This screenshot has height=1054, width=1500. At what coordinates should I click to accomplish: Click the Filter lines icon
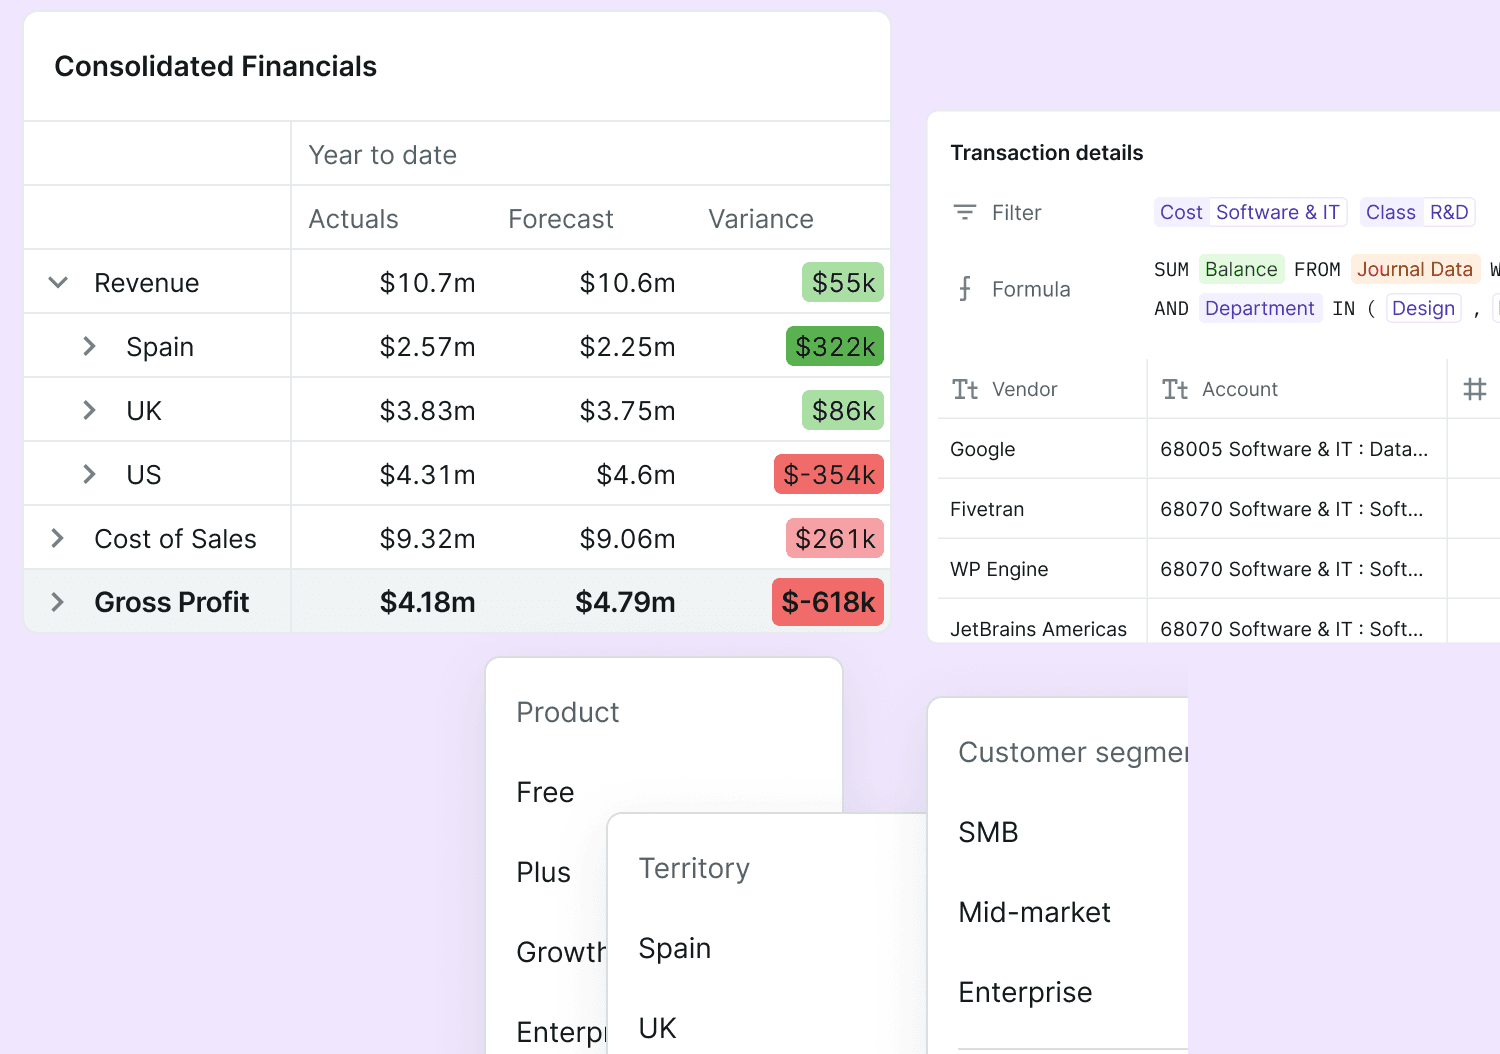point(965,212)
